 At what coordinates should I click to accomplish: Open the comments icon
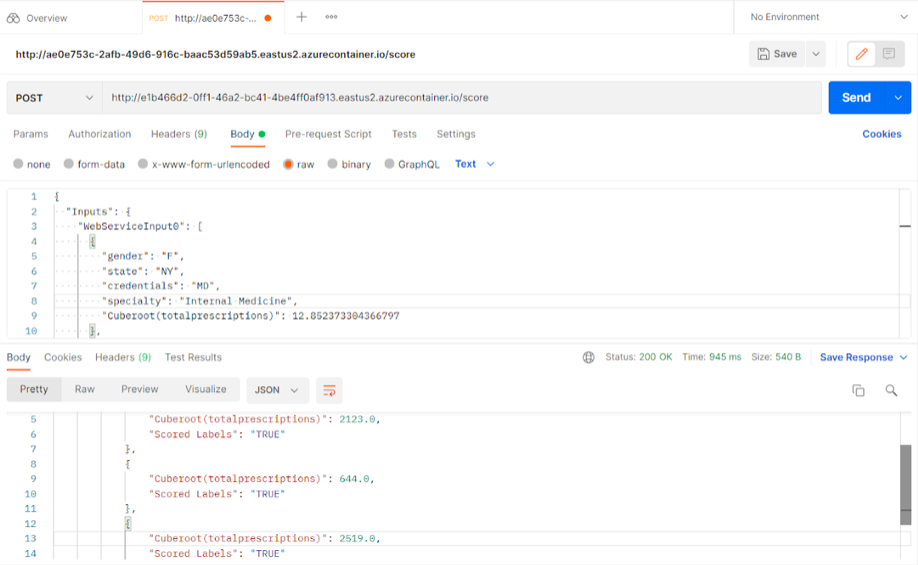pyautogui.click(x=889, y=54)
